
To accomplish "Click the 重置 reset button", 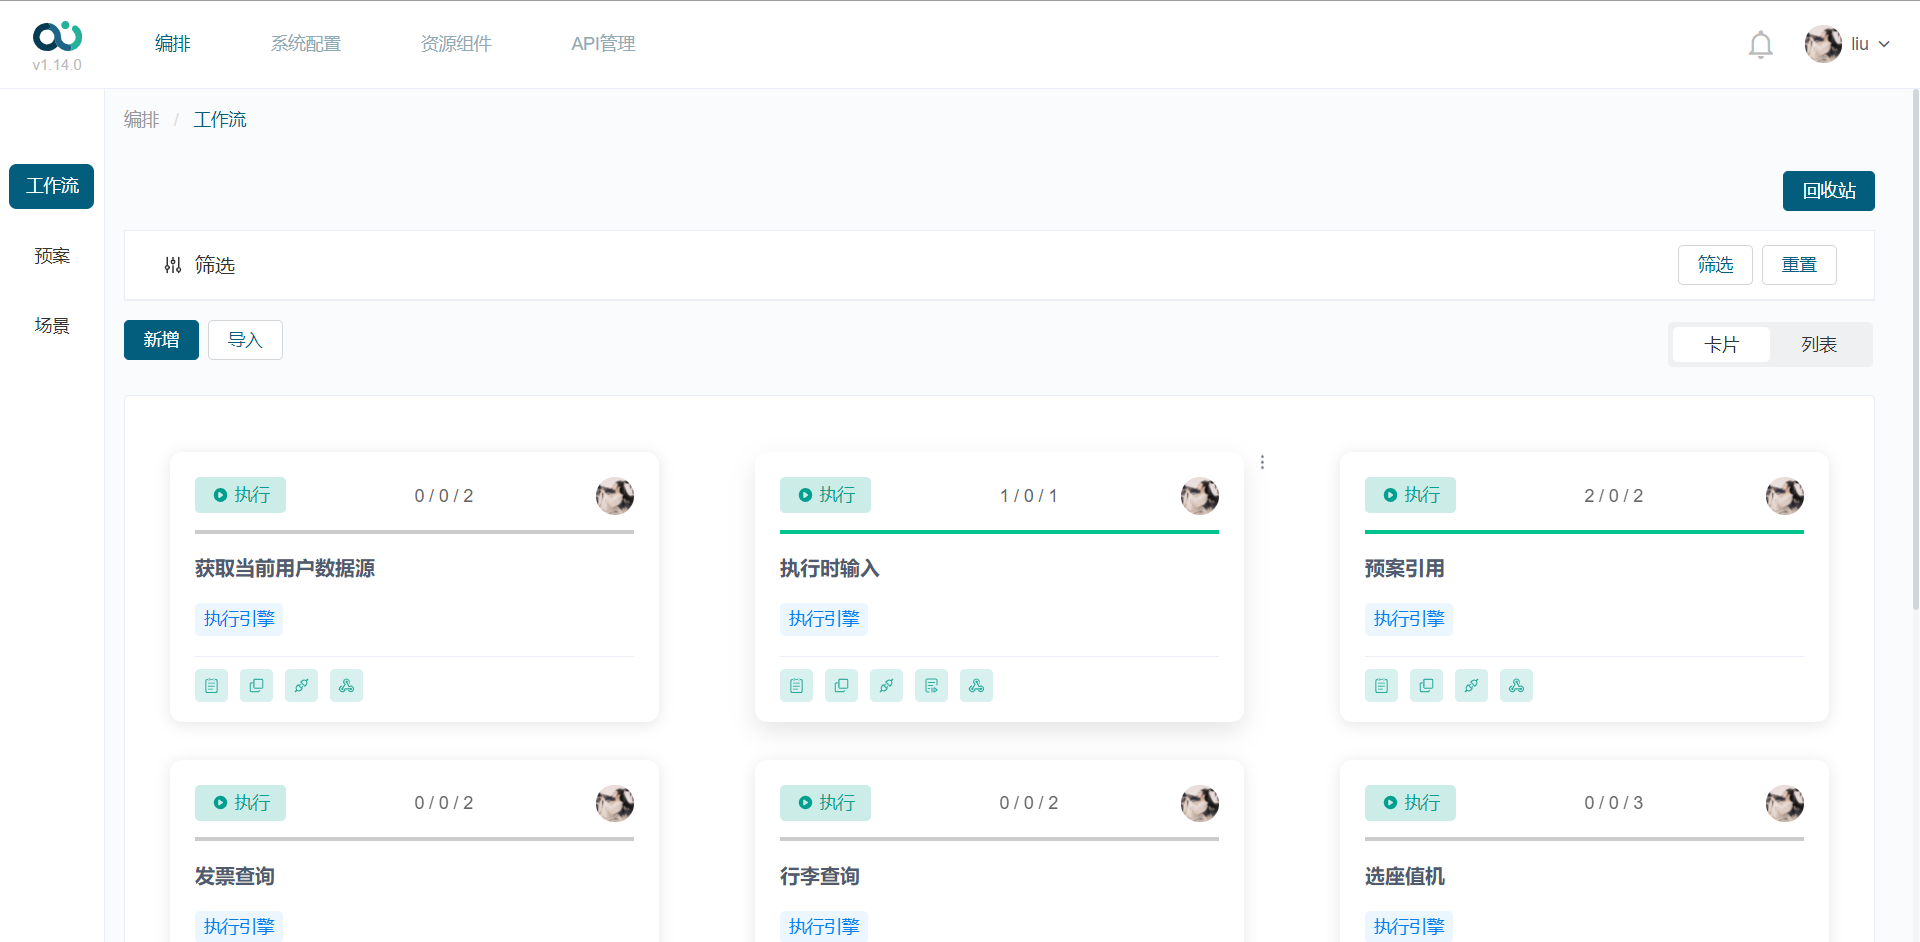I will [1799, 265].
